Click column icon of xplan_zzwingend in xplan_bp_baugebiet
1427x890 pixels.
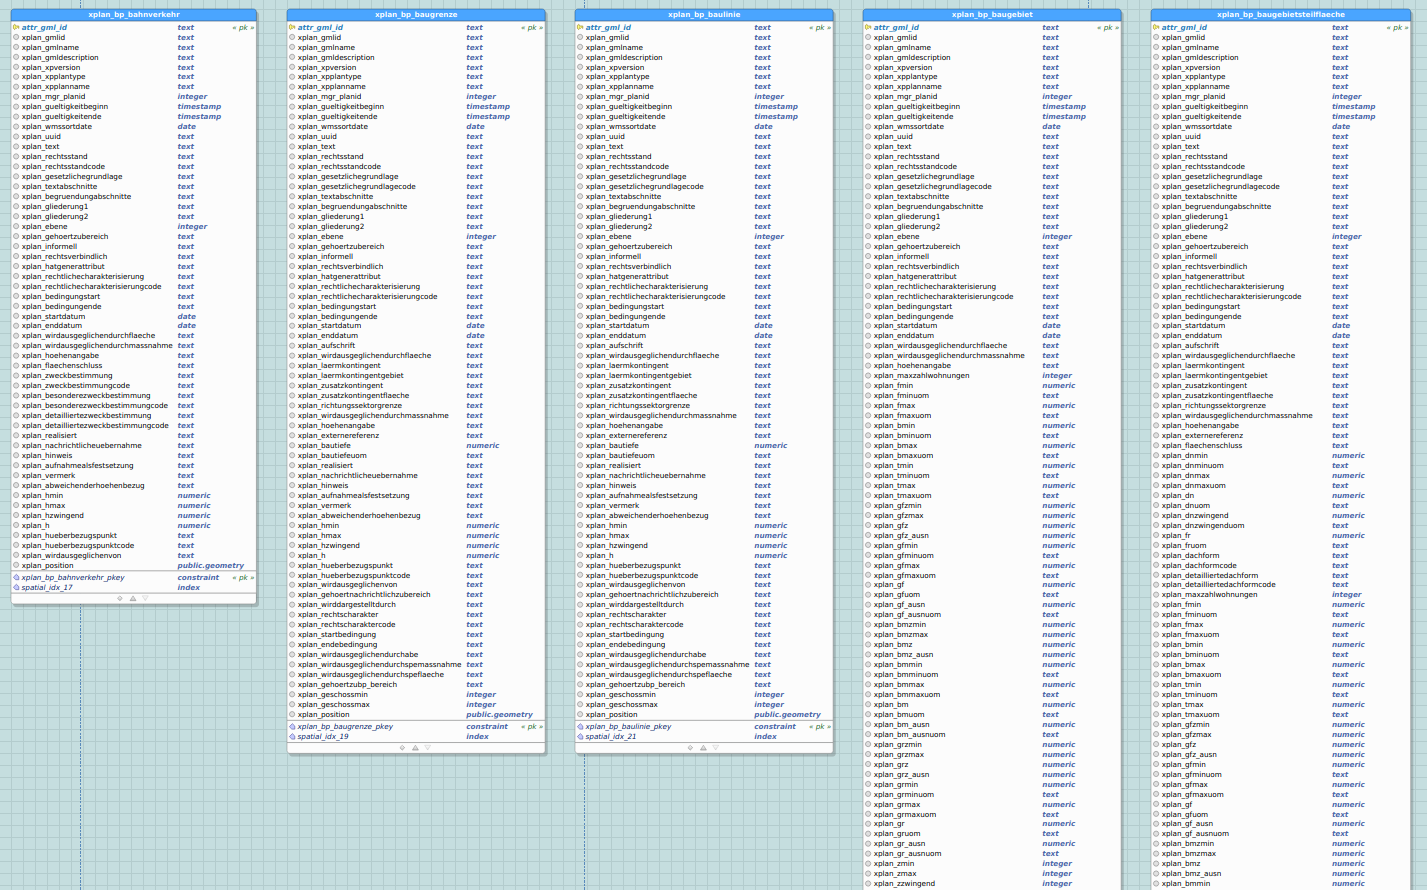point(868,884)
